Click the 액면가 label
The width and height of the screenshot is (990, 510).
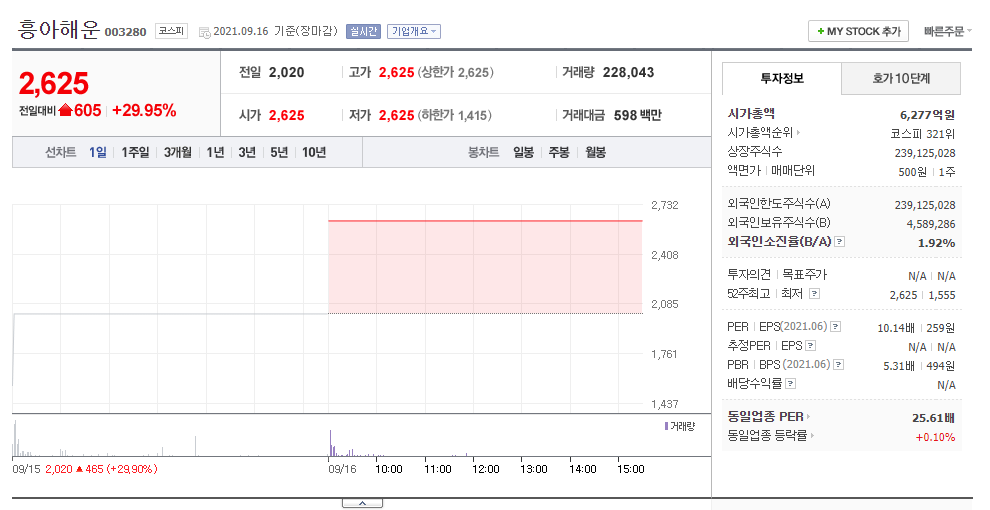(x=744, y=170)
